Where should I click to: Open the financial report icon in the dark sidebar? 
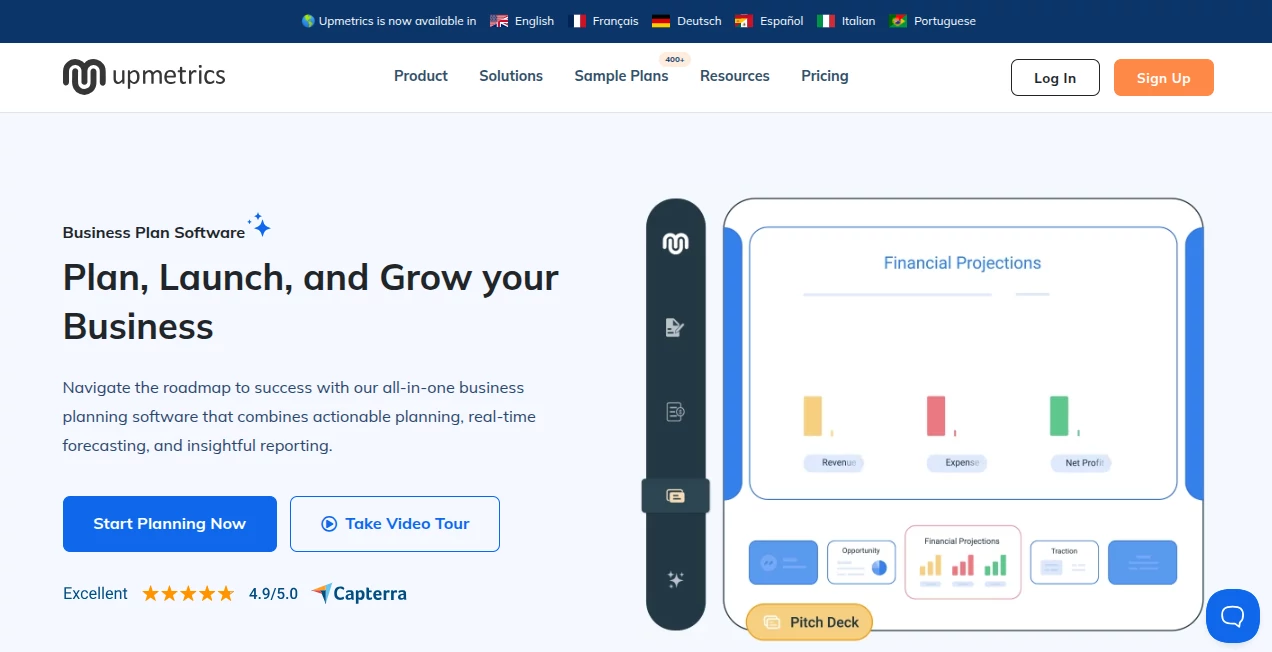[x=675, y=411]
